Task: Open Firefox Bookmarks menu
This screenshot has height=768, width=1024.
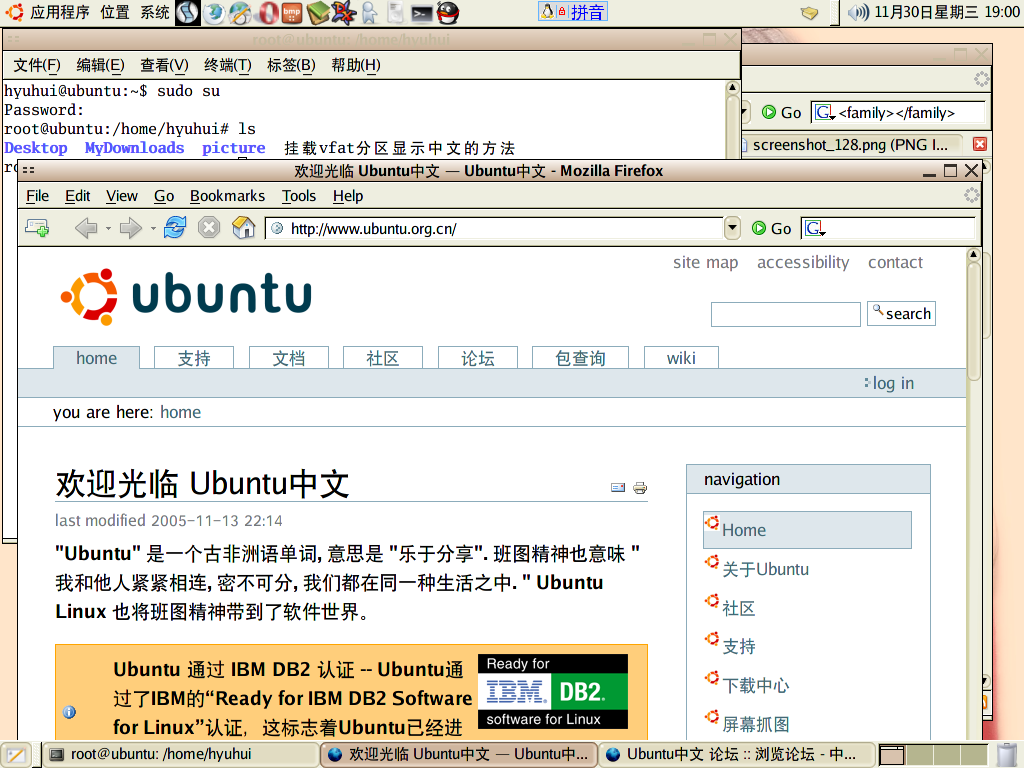Action: [x=227, y=196]
